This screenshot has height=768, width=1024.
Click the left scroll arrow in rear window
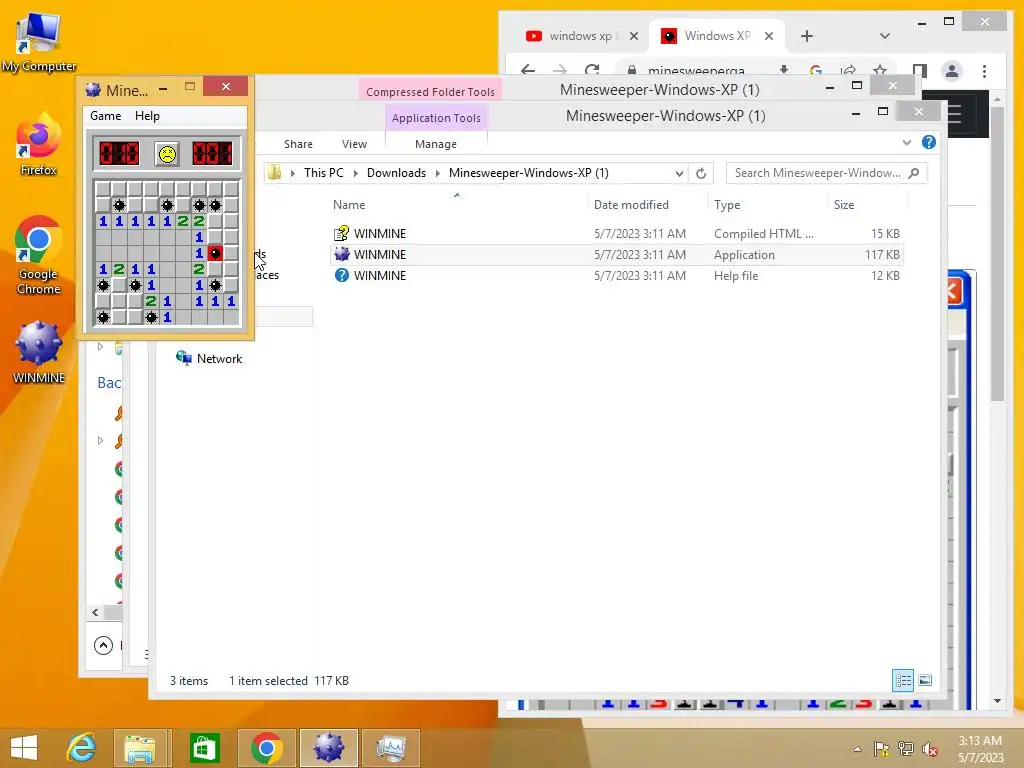95,612
